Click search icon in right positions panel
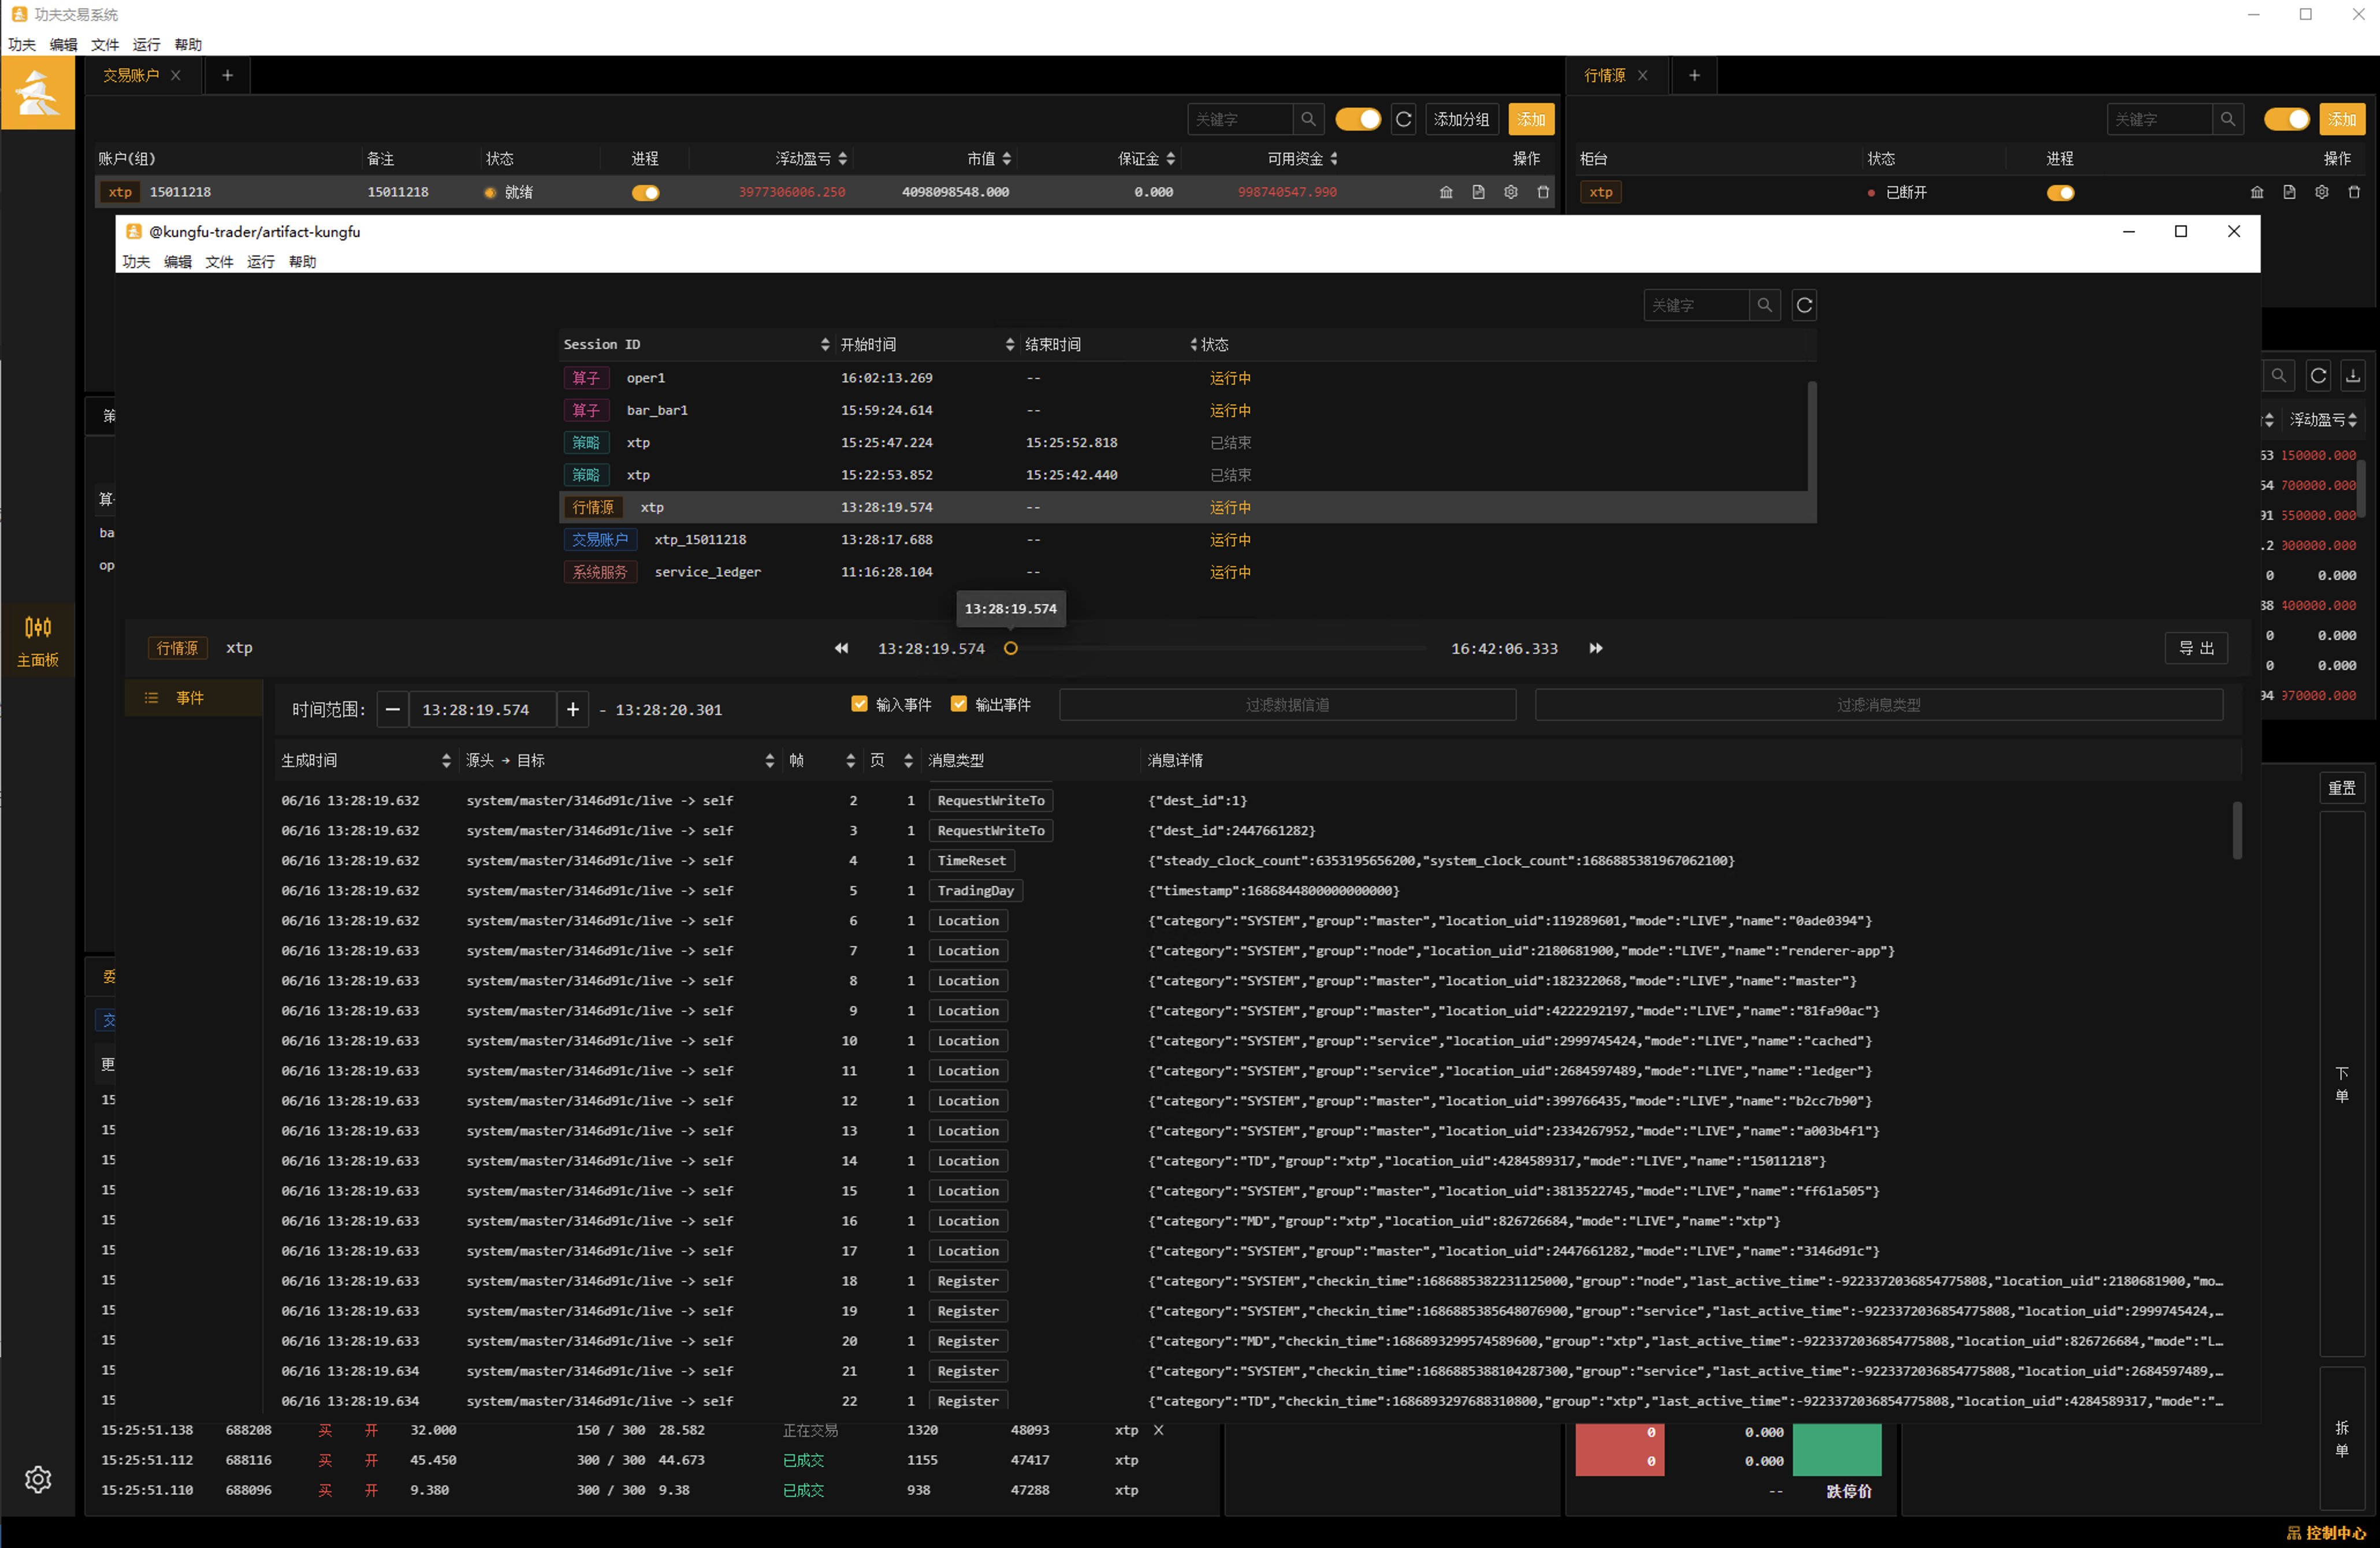Viewport: 2380px width, 1548px height. pyautogui.click(x=2278, y=376)
